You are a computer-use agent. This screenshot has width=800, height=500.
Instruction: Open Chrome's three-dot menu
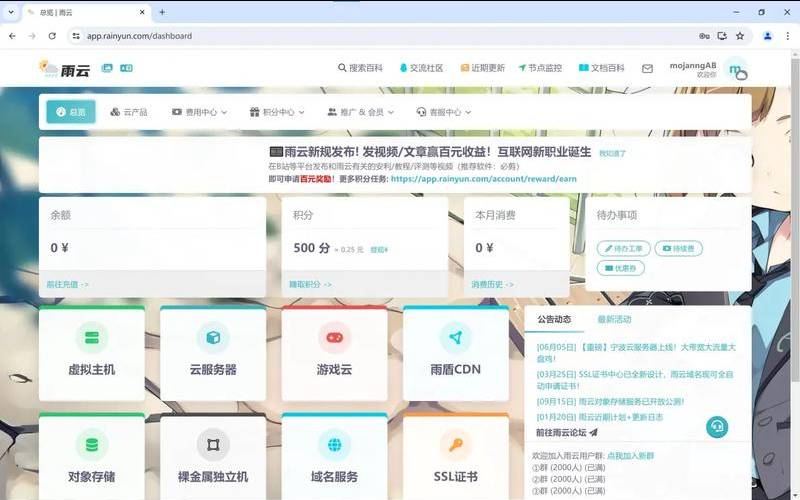tap(787, 36)
